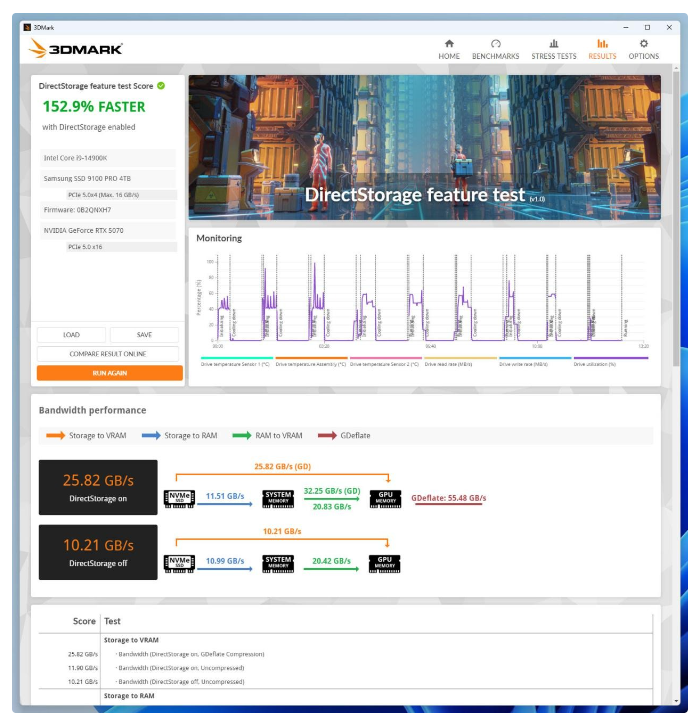
Task: Click the Samsung SSD 9100 PRO 4TB entry
Action: (x=108, y=179)
